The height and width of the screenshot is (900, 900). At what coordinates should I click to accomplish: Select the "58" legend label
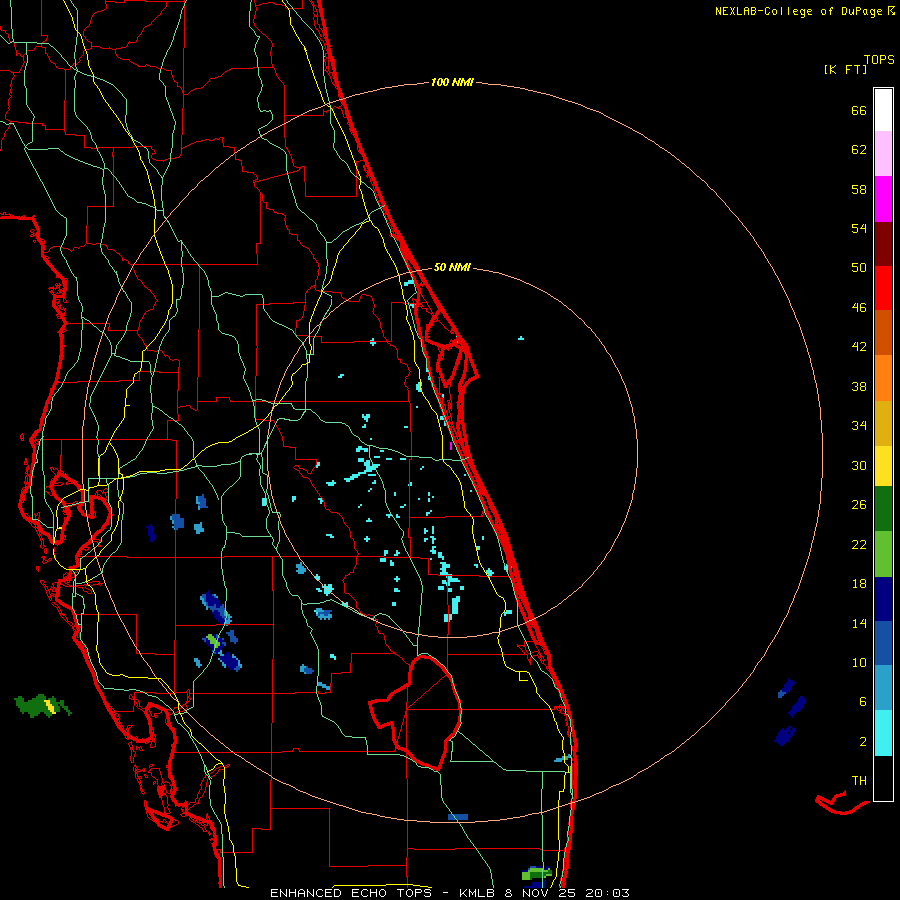(x=859, y=189)
